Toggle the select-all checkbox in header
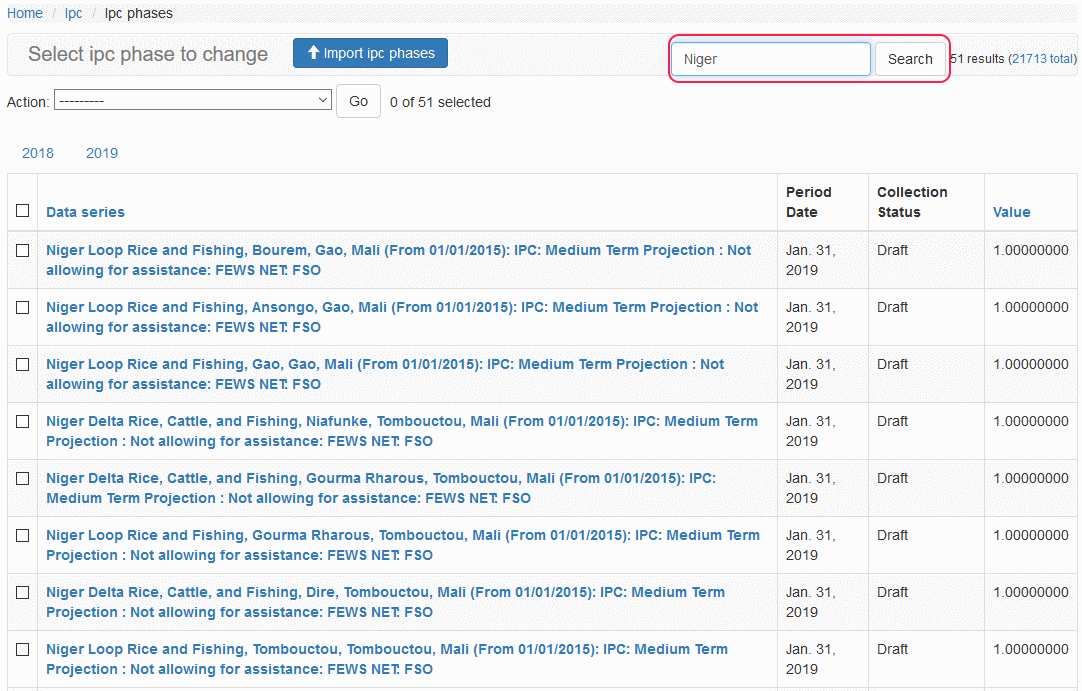 23,211
